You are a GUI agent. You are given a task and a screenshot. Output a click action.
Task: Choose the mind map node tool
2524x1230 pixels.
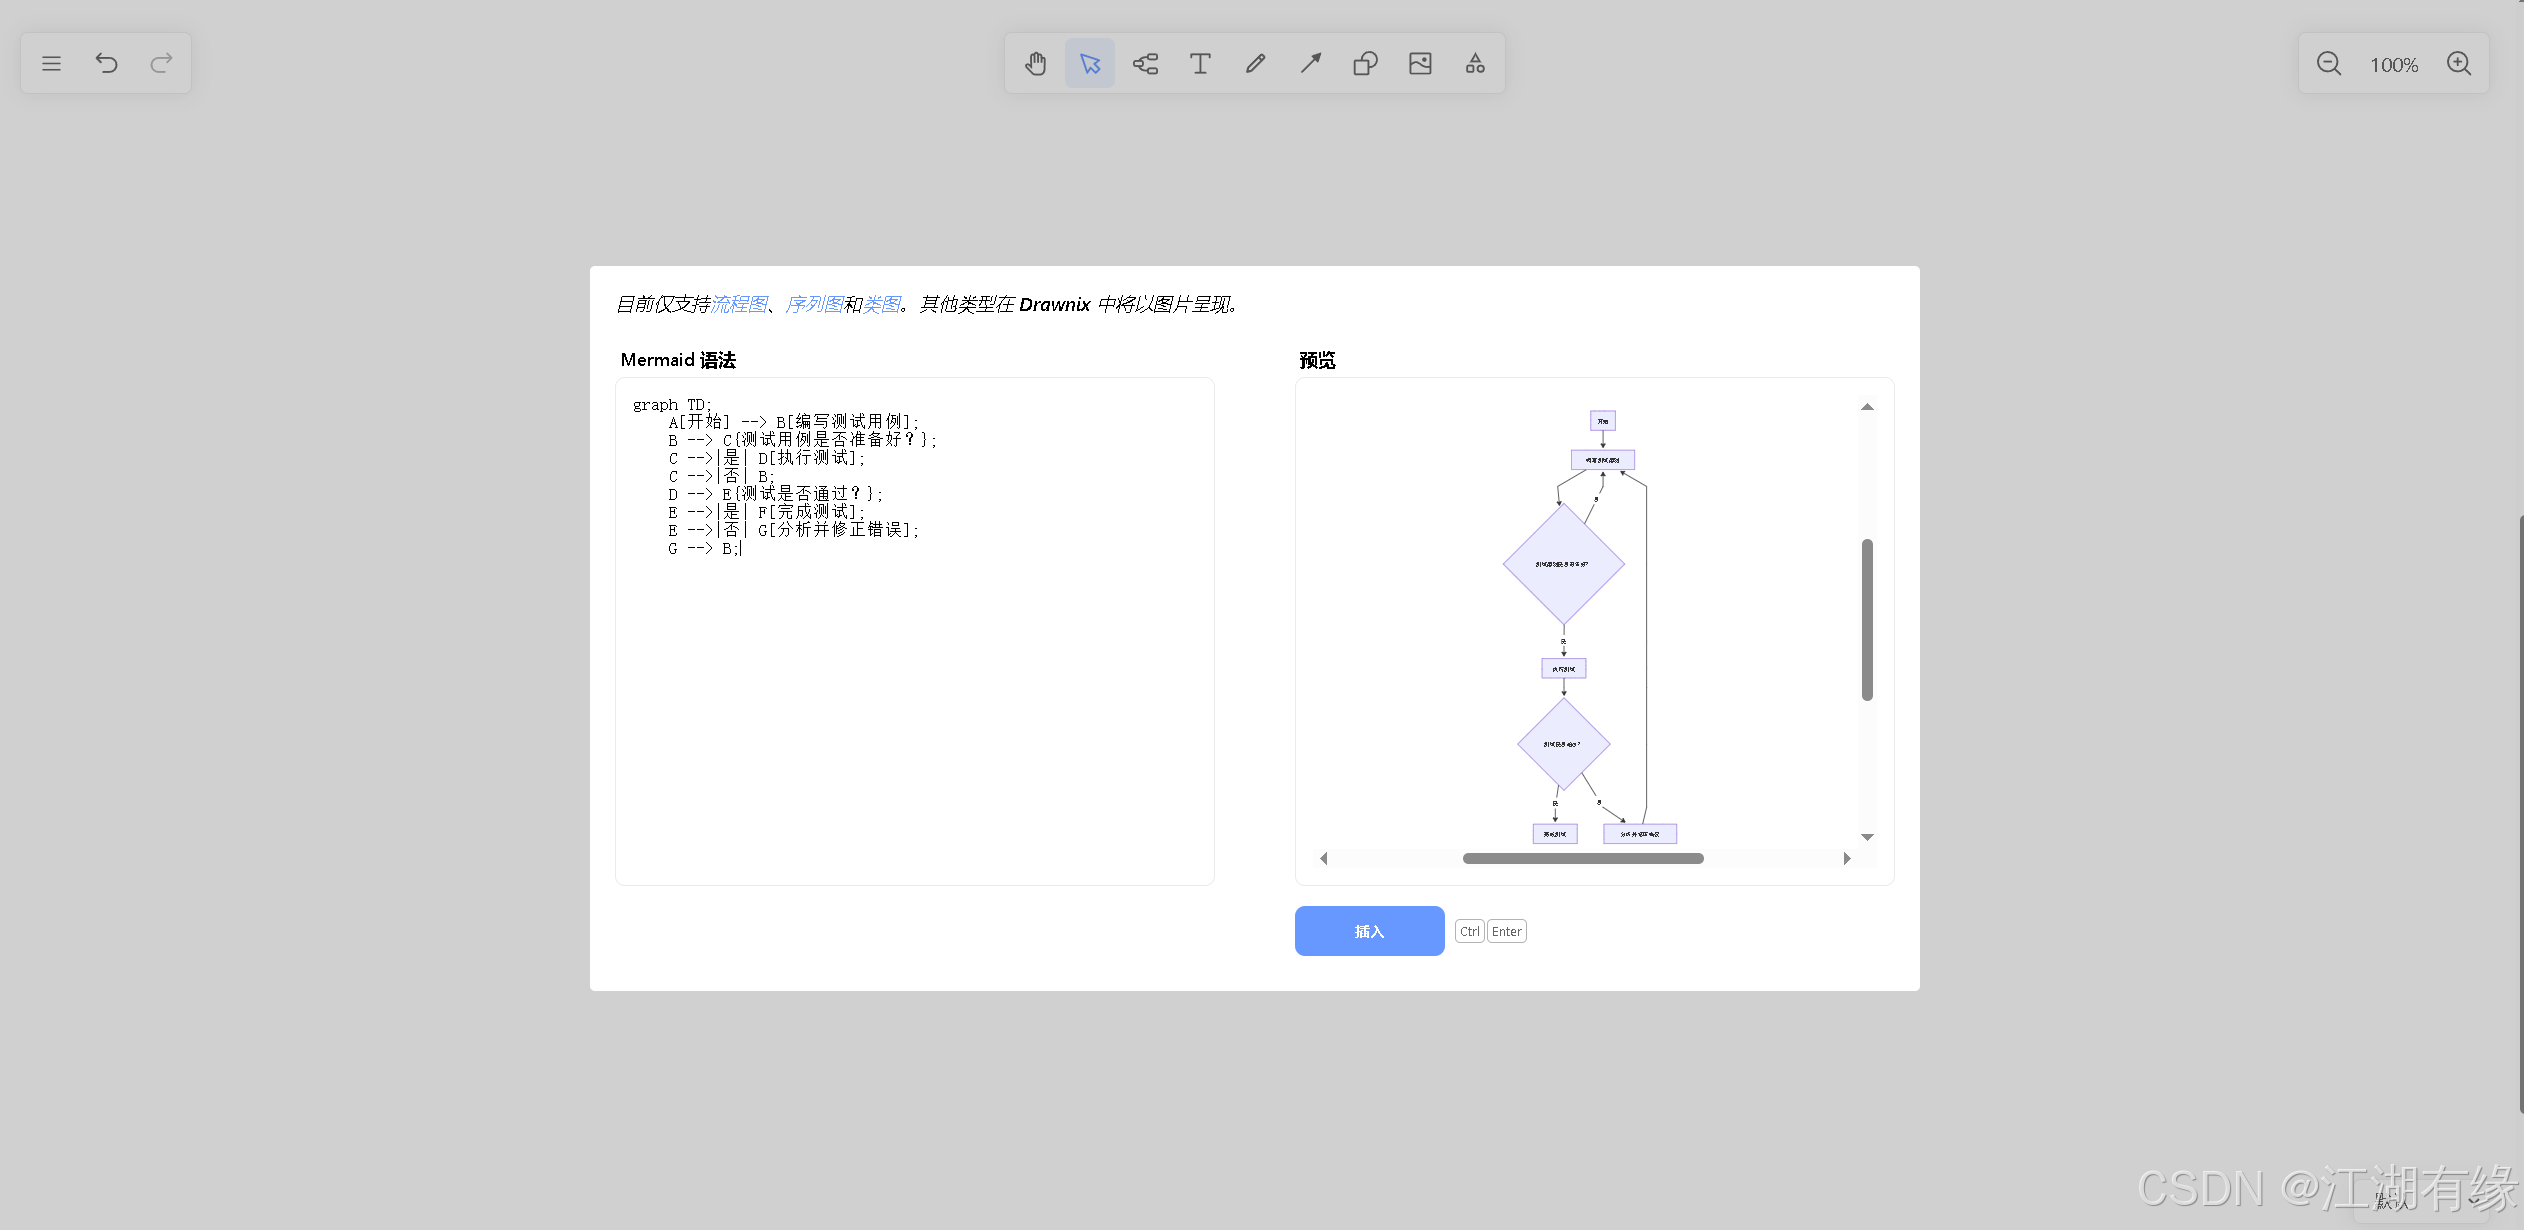pos(1144,62)
